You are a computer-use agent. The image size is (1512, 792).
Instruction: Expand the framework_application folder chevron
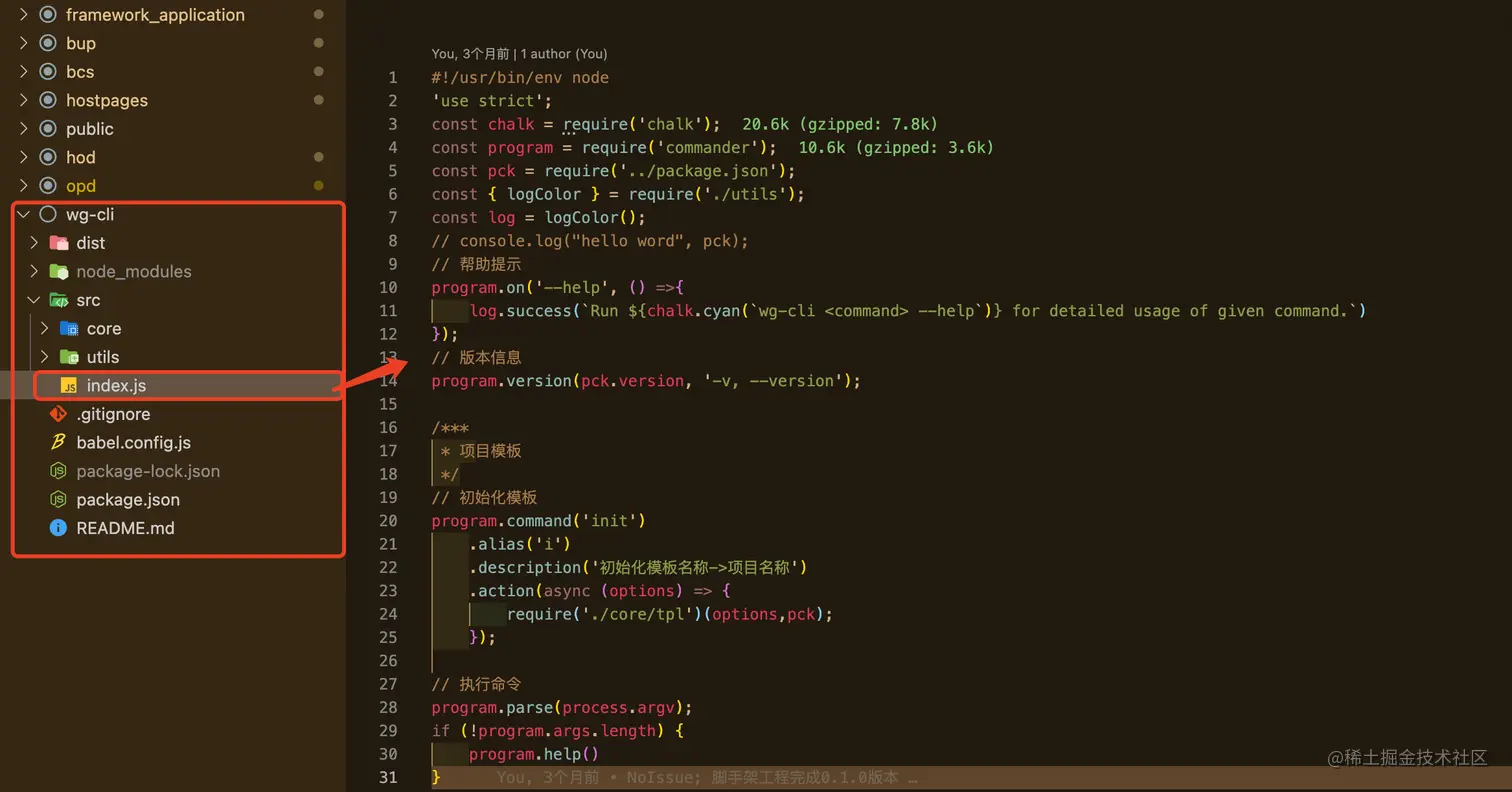(x=23, y=15)
